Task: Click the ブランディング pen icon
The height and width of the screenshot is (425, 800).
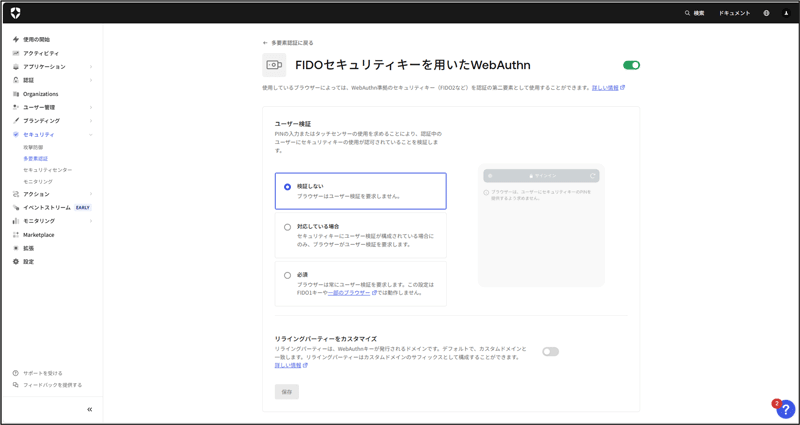Action: (16, 121)
